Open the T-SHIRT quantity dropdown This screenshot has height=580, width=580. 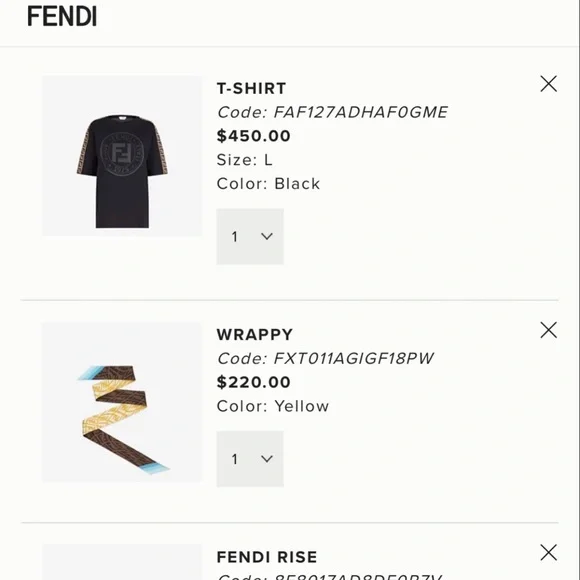point(250,237)
